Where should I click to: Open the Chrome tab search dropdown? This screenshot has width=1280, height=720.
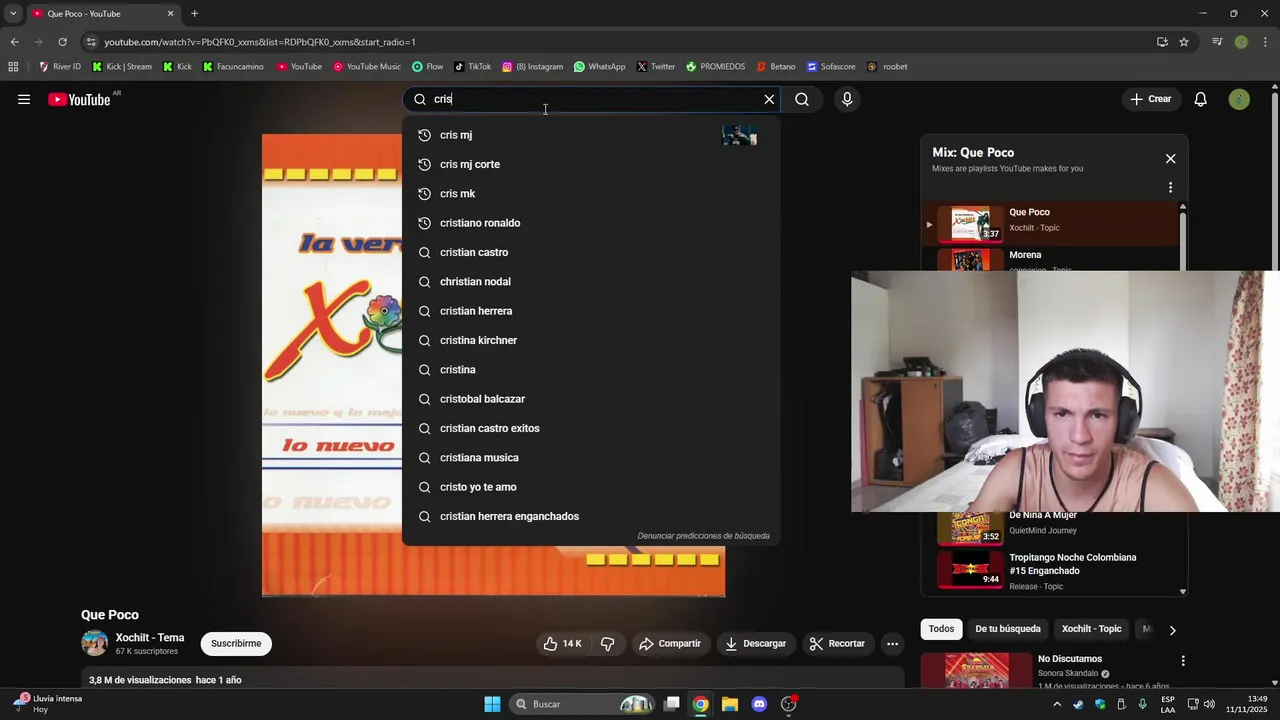pos(13,14)
